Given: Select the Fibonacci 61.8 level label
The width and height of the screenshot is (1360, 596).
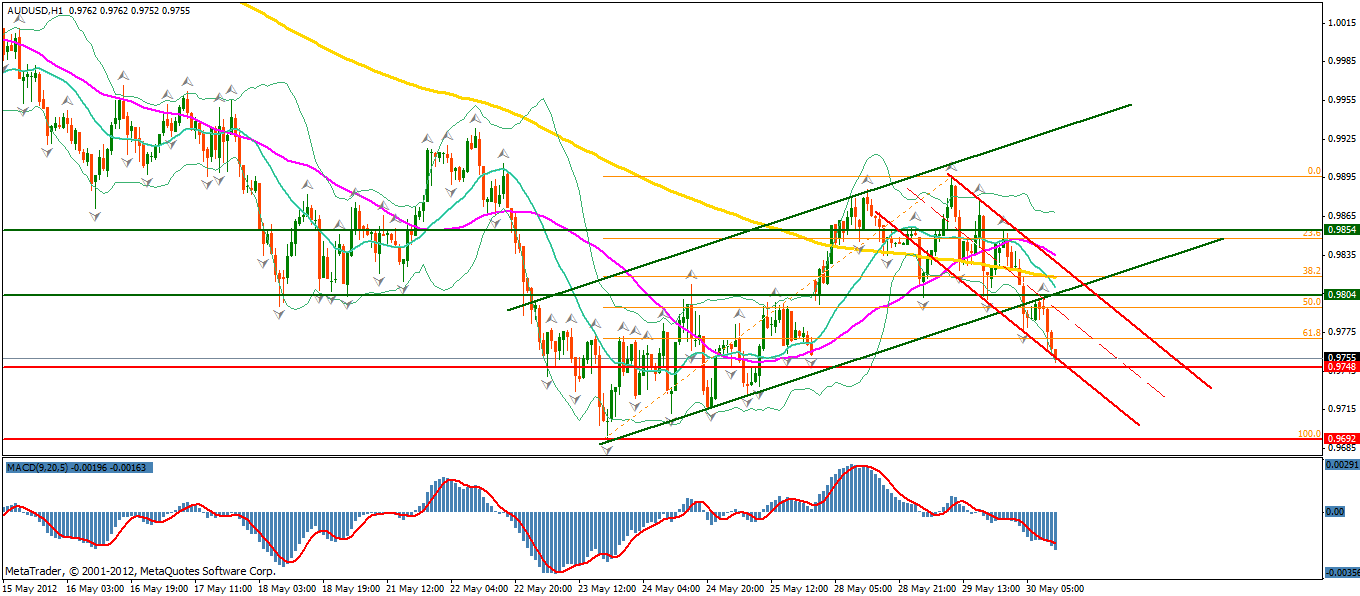Looking at the screenshot, I should click(x=1311, y=332).
